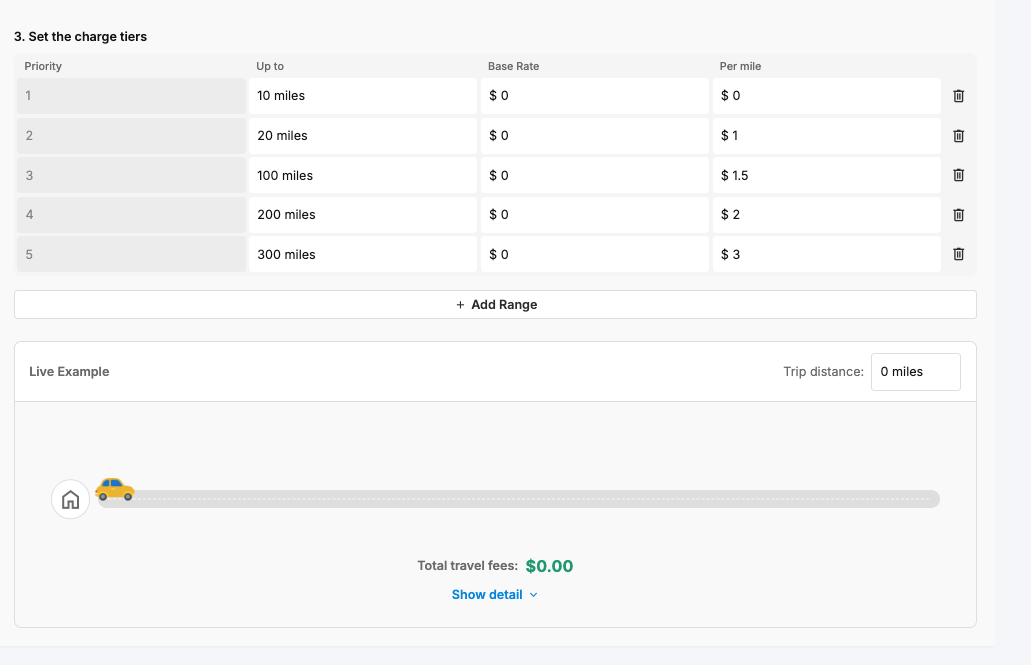Change the 200 miles Up to value
The width and height of the screenshot is (1031, 665).
pyautogui.click(x=363, y=215)
